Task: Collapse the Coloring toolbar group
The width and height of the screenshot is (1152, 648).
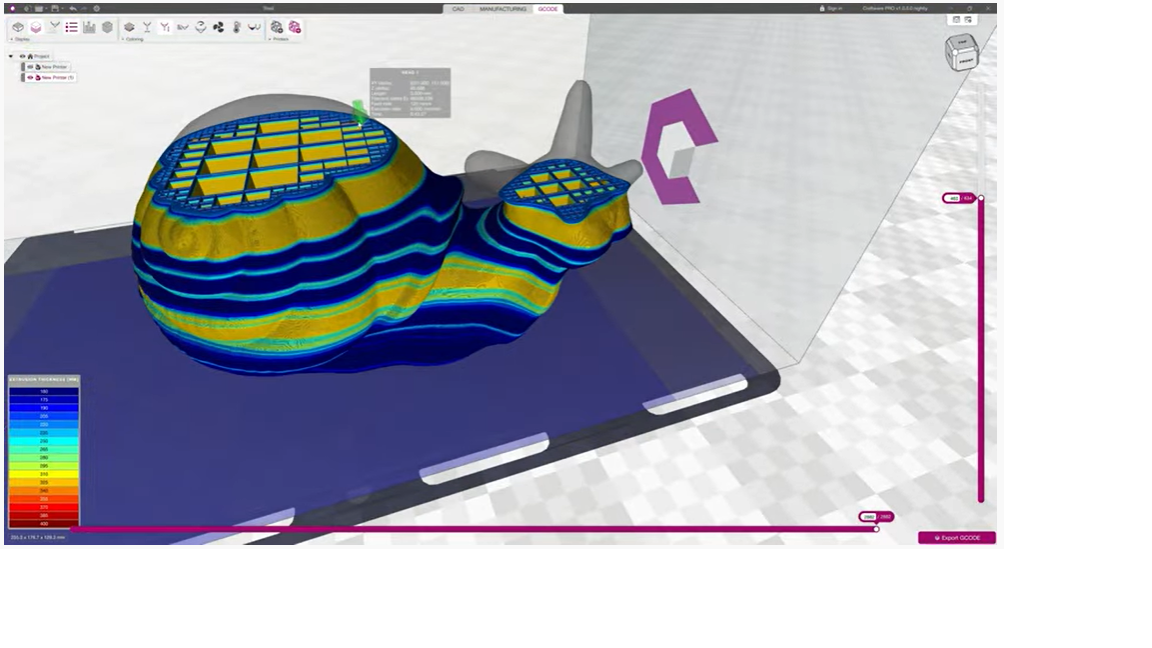Action: click(x=124, y=39)
